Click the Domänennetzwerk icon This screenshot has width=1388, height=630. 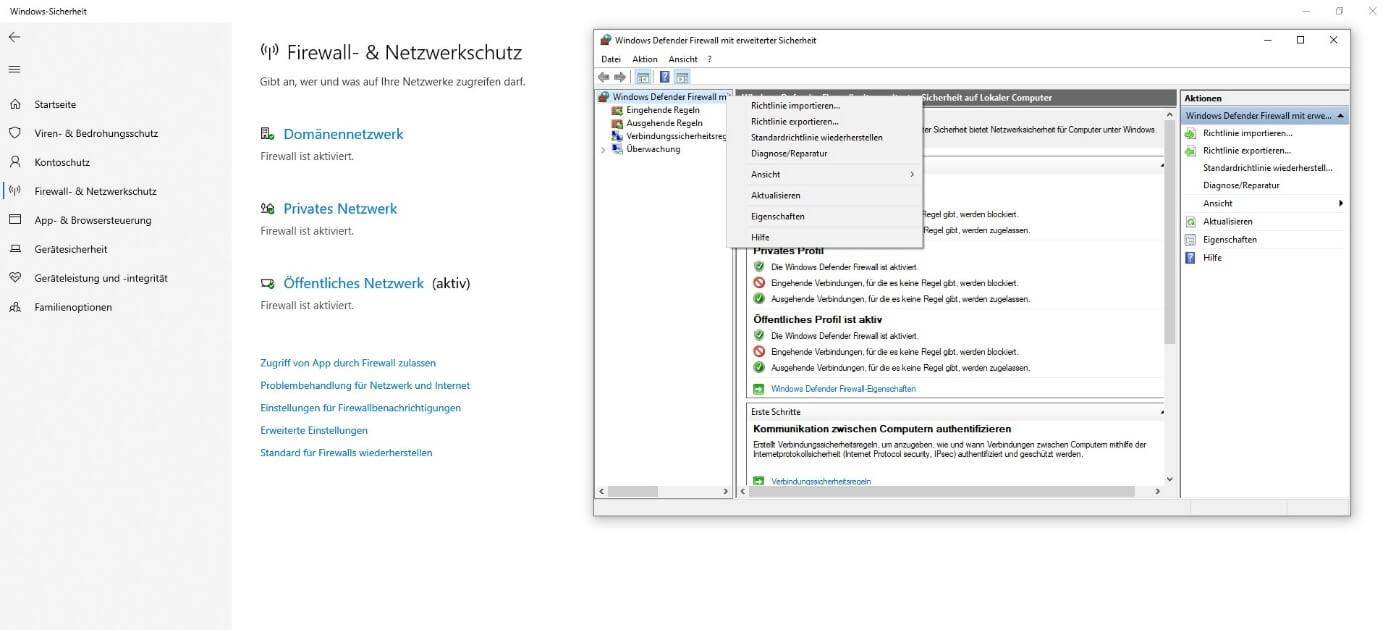(267, 134)
